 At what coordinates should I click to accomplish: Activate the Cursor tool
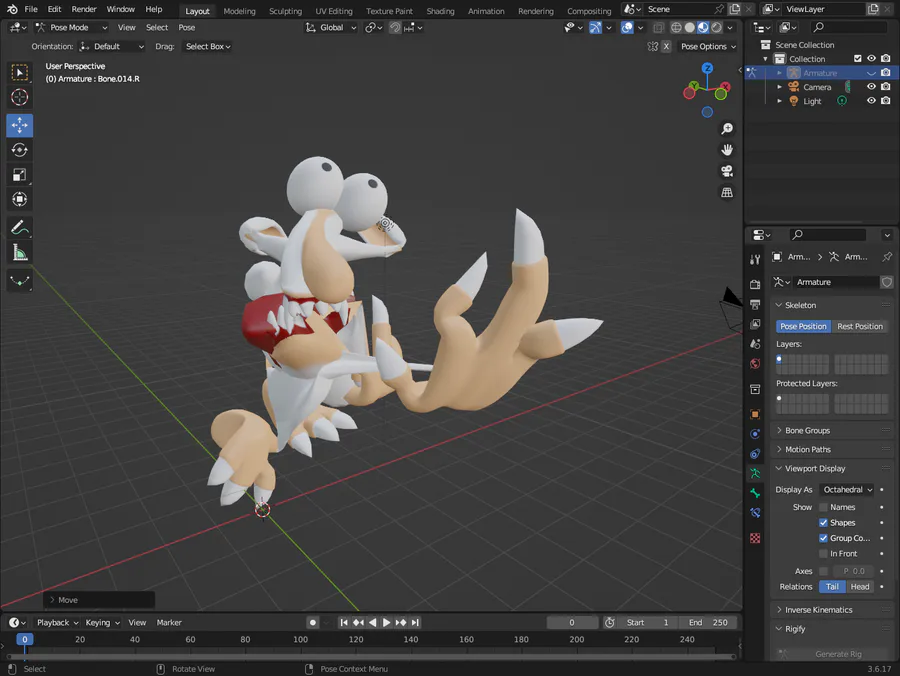click(x=20, y=97)
